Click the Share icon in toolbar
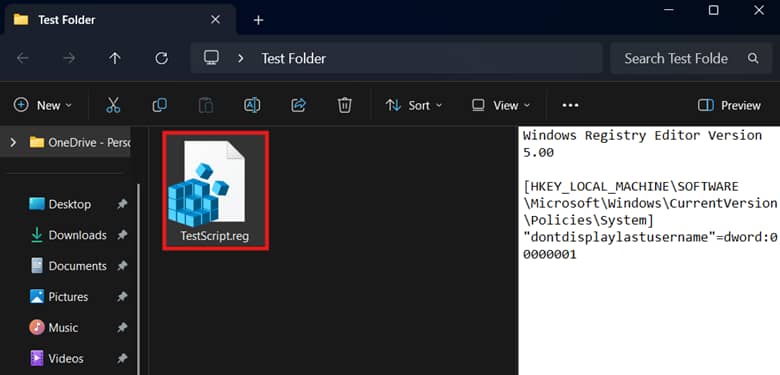Screen dimensions: 780x375 (x=298, y=105)
